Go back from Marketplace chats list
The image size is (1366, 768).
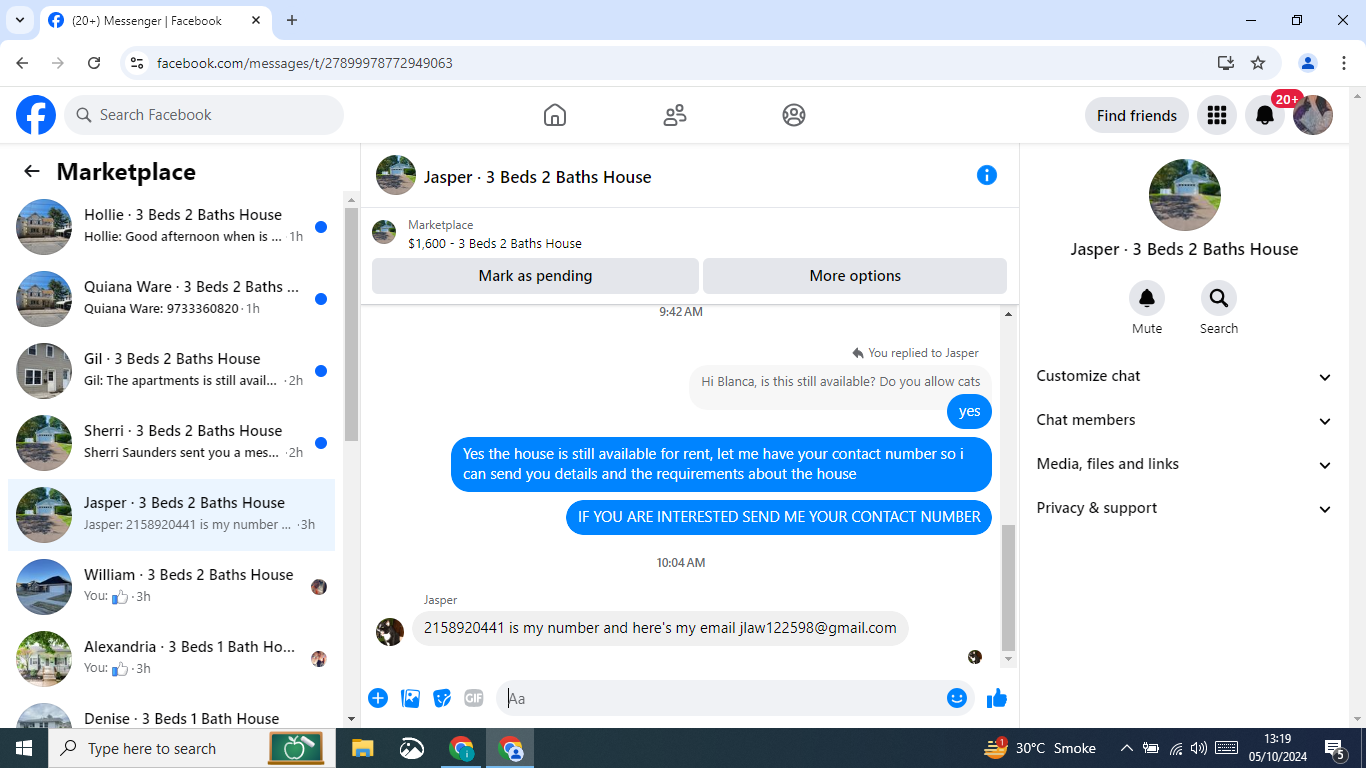(x=32, y=171)
